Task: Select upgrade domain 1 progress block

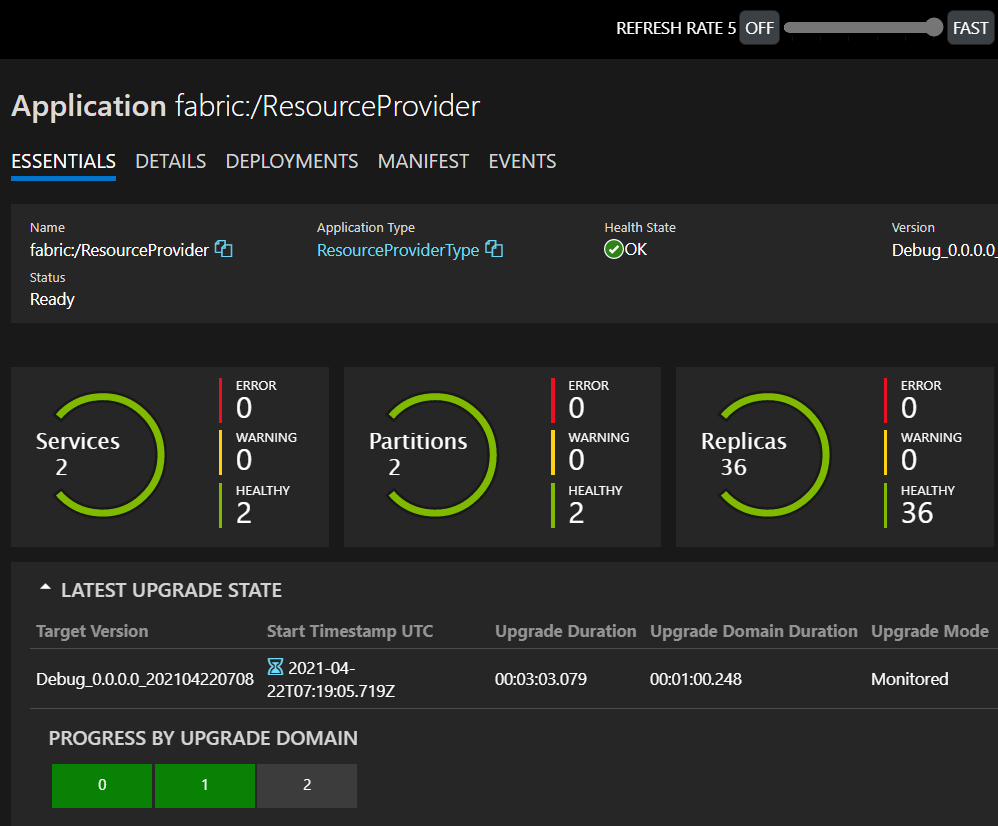Action: (205, 785)
